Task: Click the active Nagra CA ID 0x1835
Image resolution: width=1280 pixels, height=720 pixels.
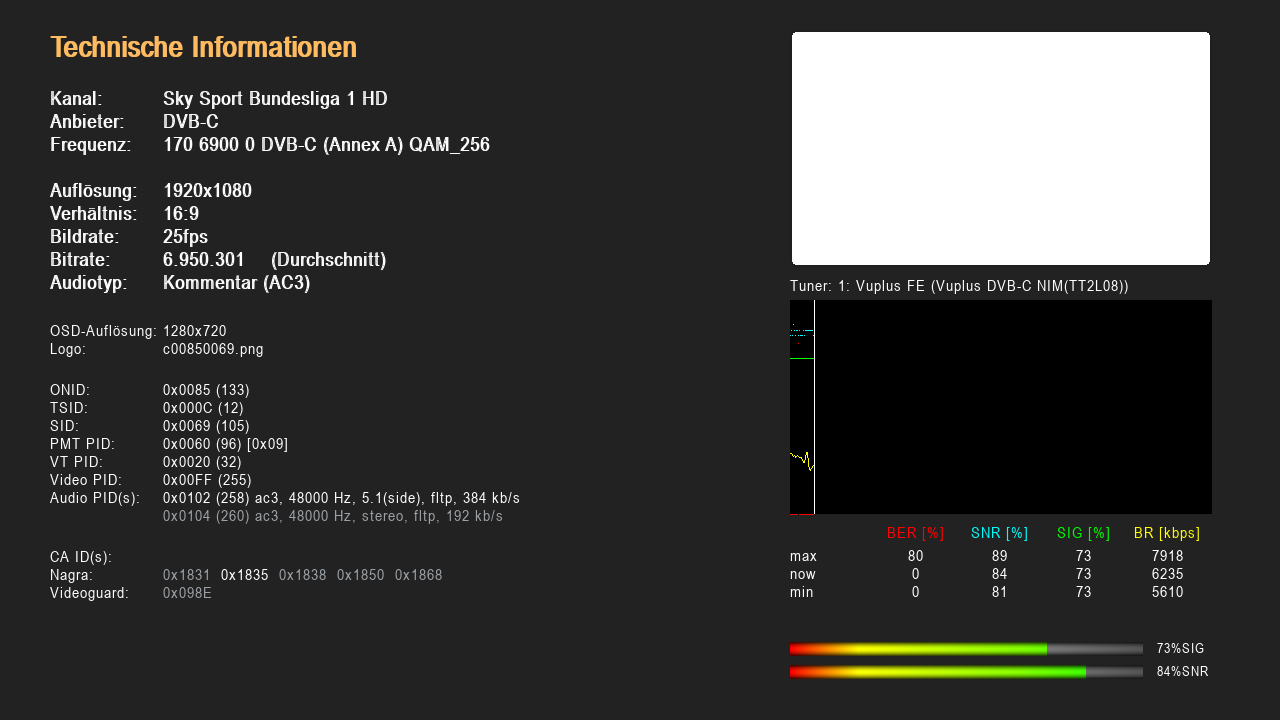Action: 244,575
